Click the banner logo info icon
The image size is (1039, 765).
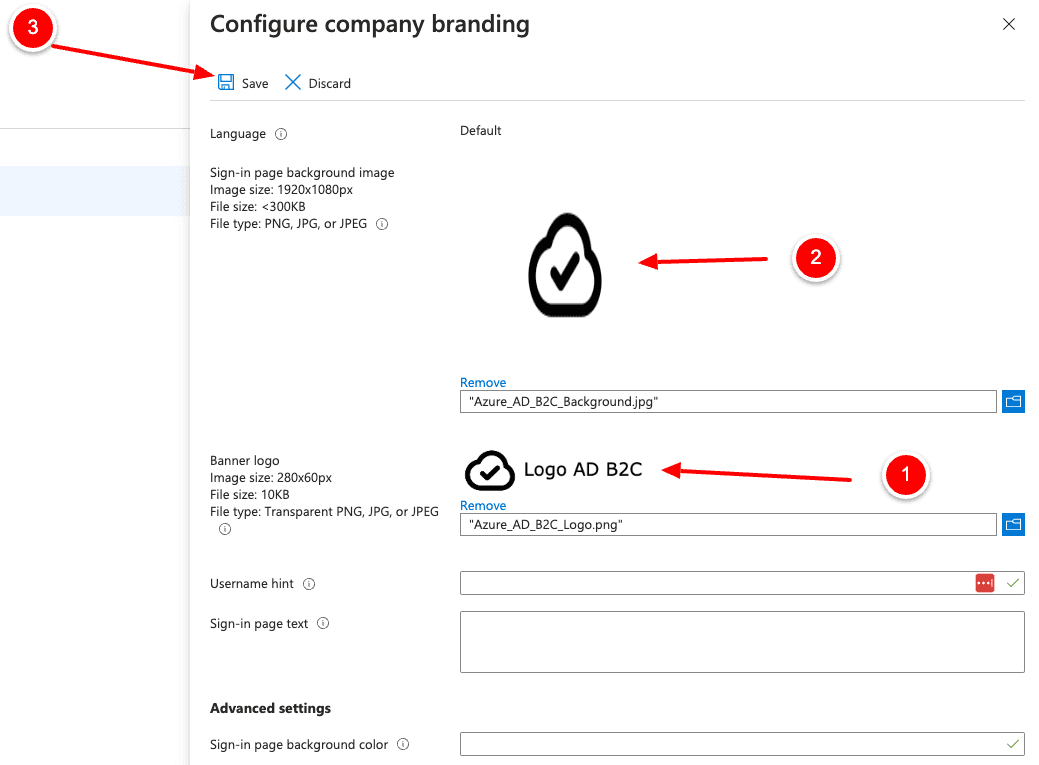pyautogui.click(x=224, y=528)
